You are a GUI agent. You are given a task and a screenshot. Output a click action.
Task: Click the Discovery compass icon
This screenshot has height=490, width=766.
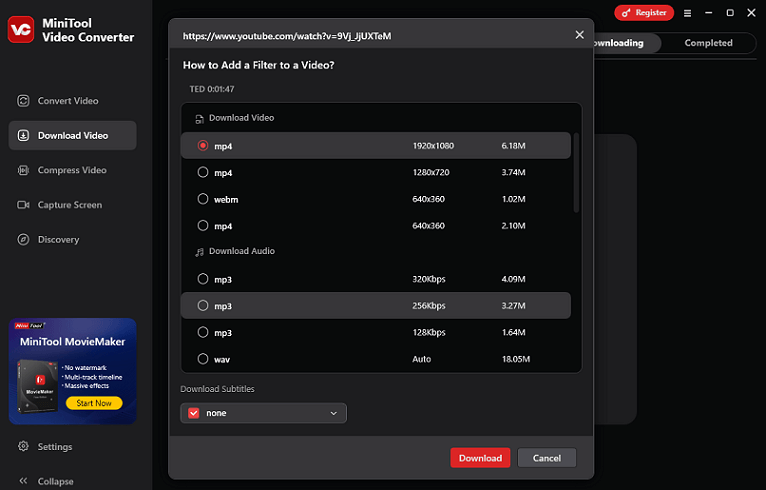(x=23, y=239)
